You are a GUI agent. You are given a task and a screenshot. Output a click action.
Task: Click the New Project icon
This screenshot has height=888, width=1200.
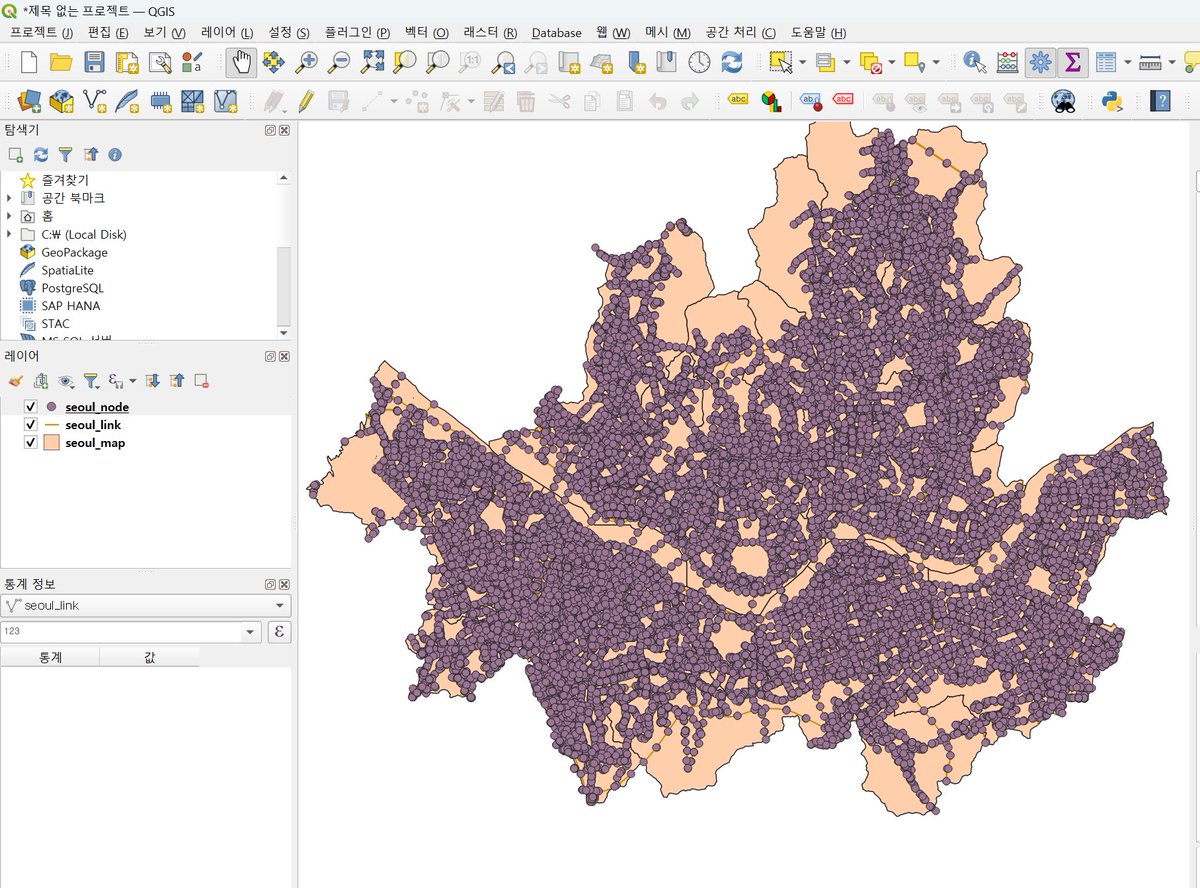(x=29, y=62)
